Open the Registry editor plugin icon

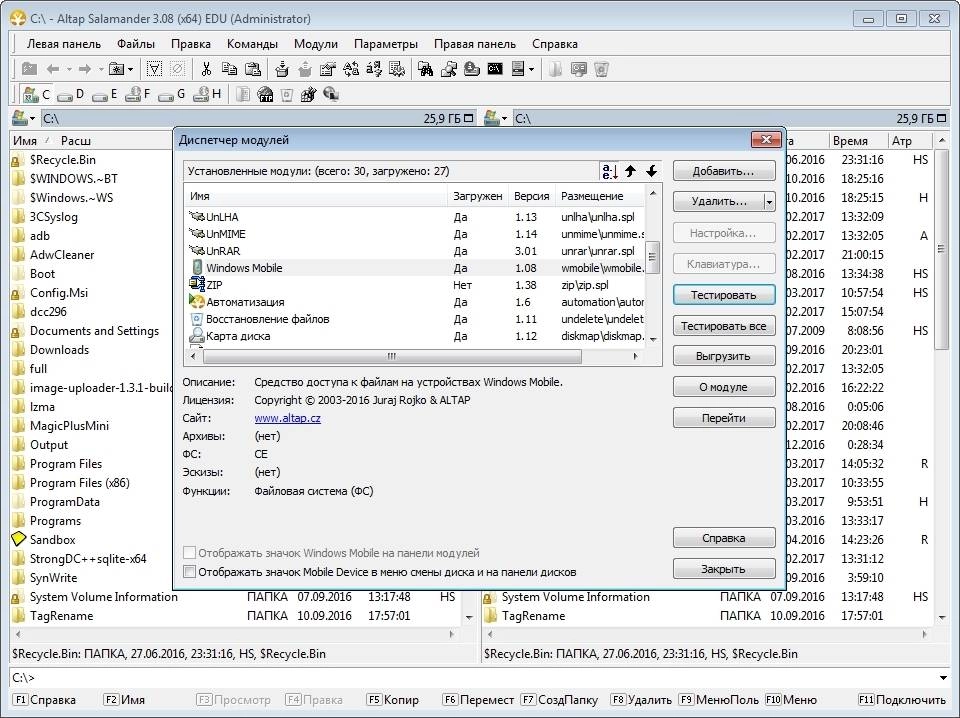pos(308,94)
